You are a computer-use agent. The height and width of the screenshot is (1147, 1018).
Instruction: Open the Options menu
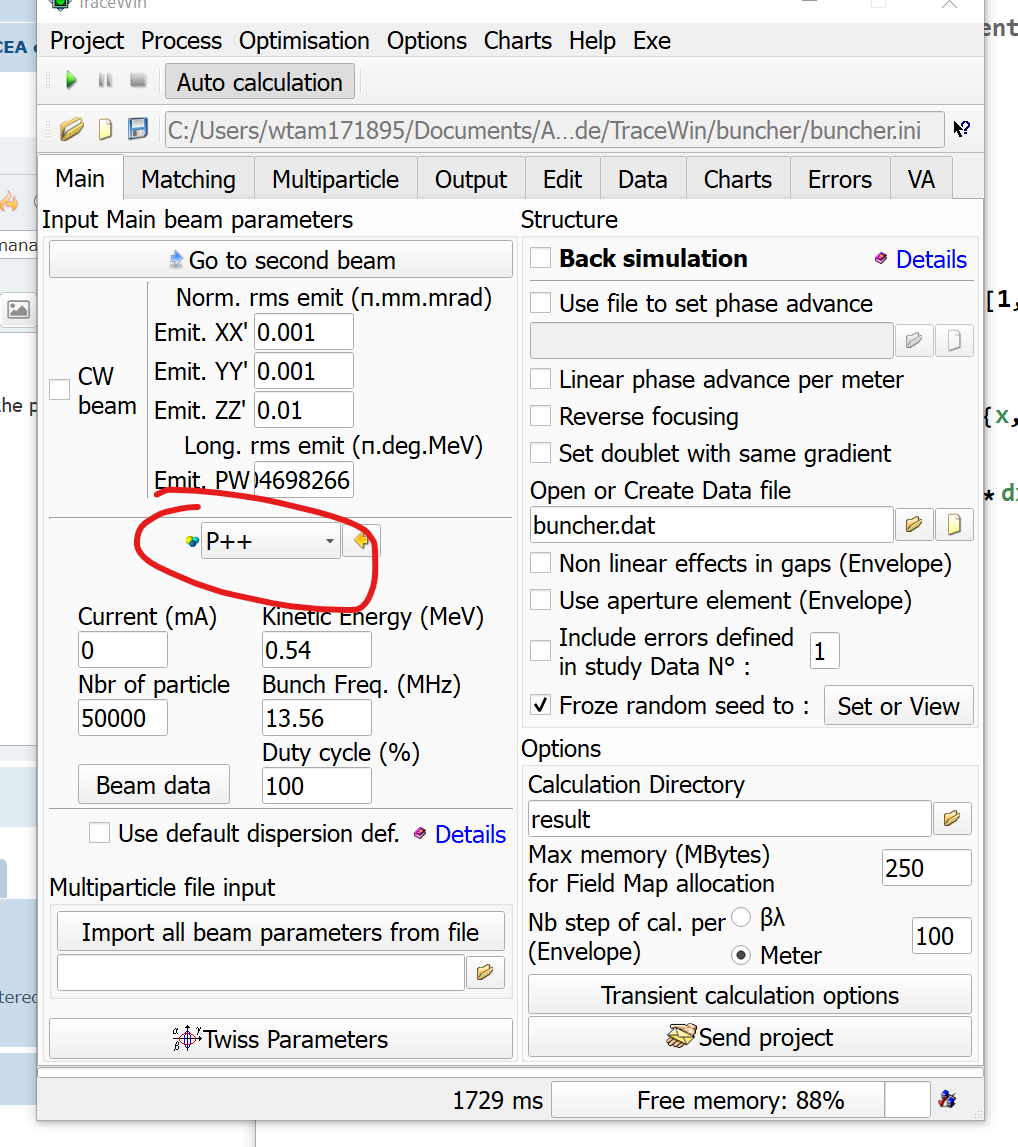pos(426,41)
